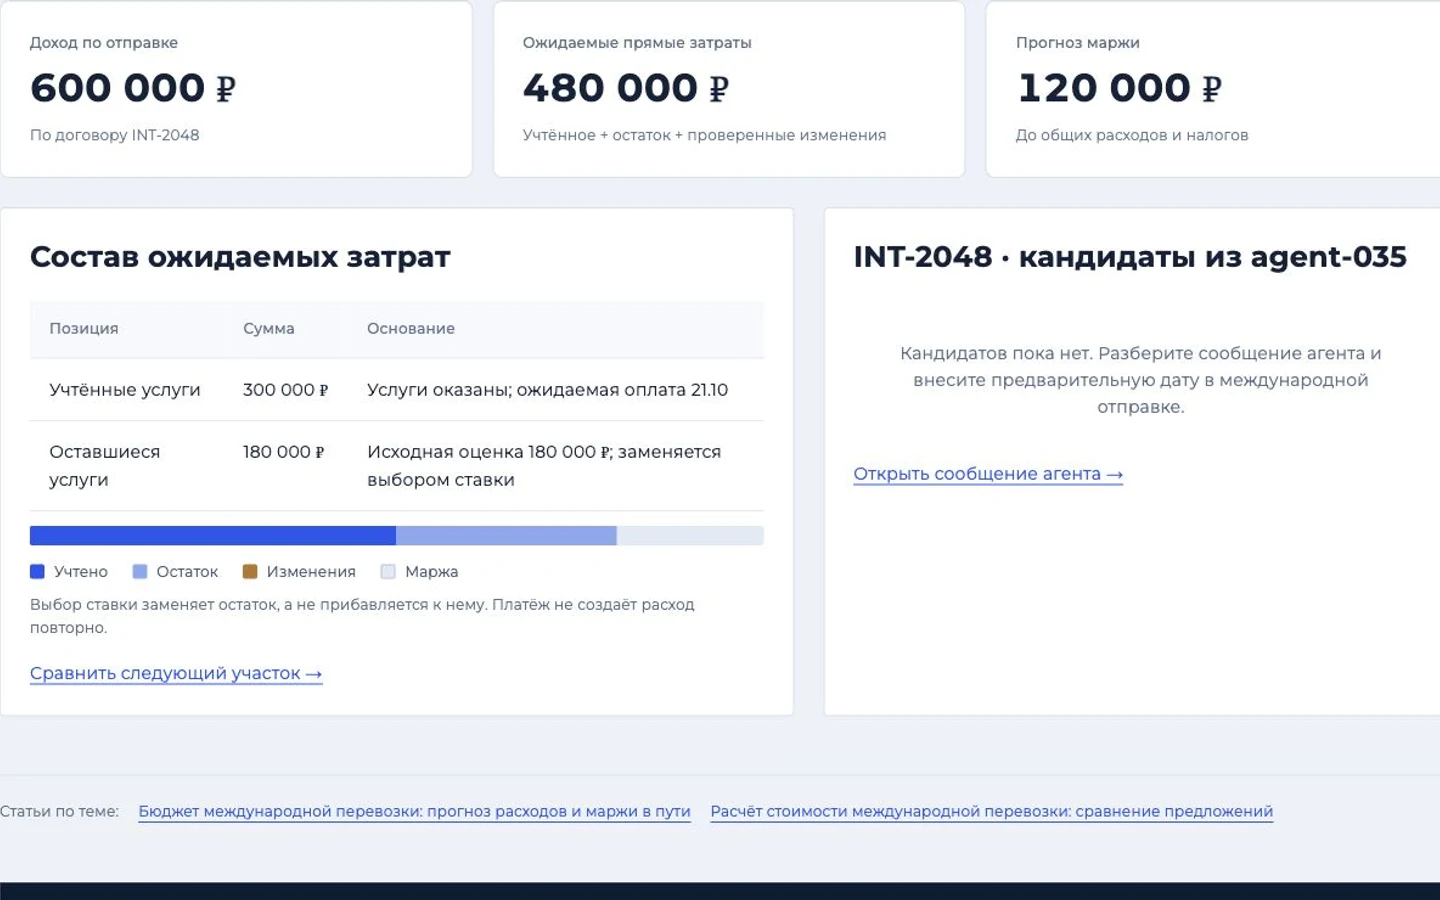Click 'Доход по отправке' card label
This screenshot has height=900, width=1440.
(104, 43)
